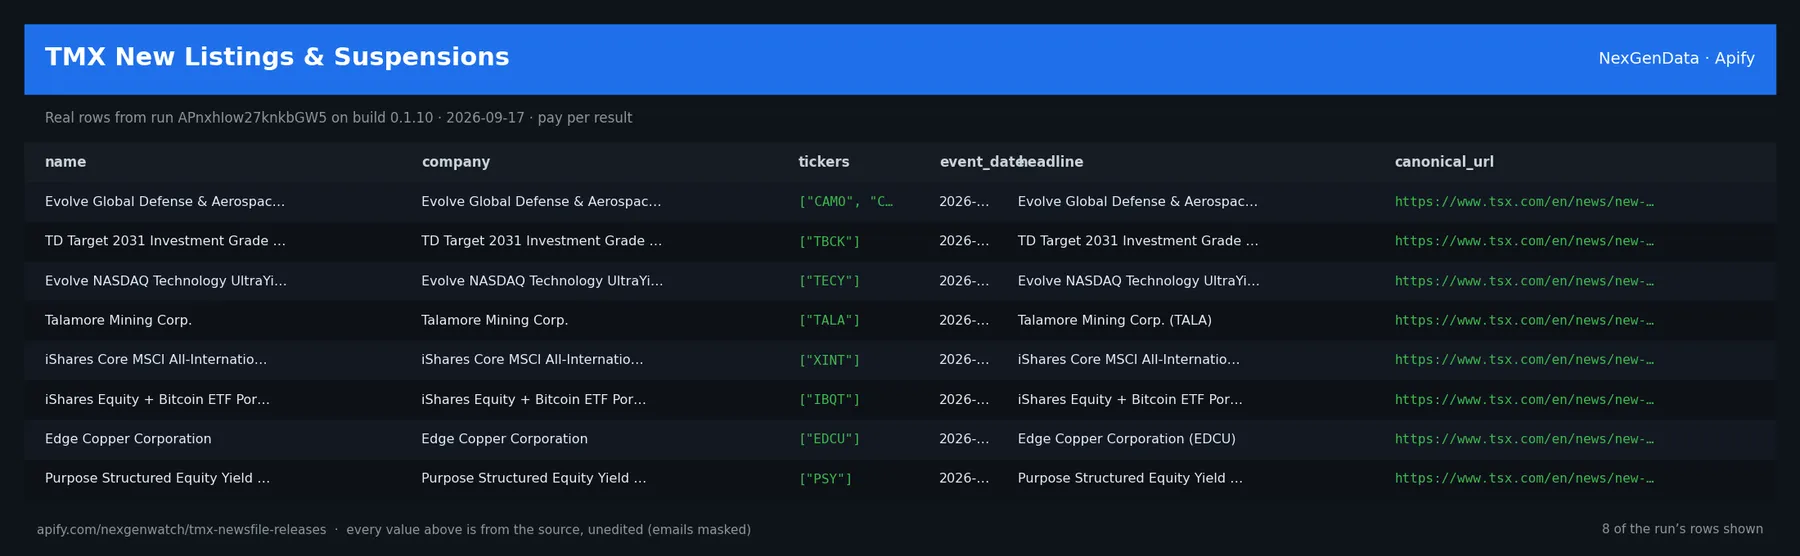Select the headline column header
Viewport: 1800px width, 556px height.
pos(1051,162)
